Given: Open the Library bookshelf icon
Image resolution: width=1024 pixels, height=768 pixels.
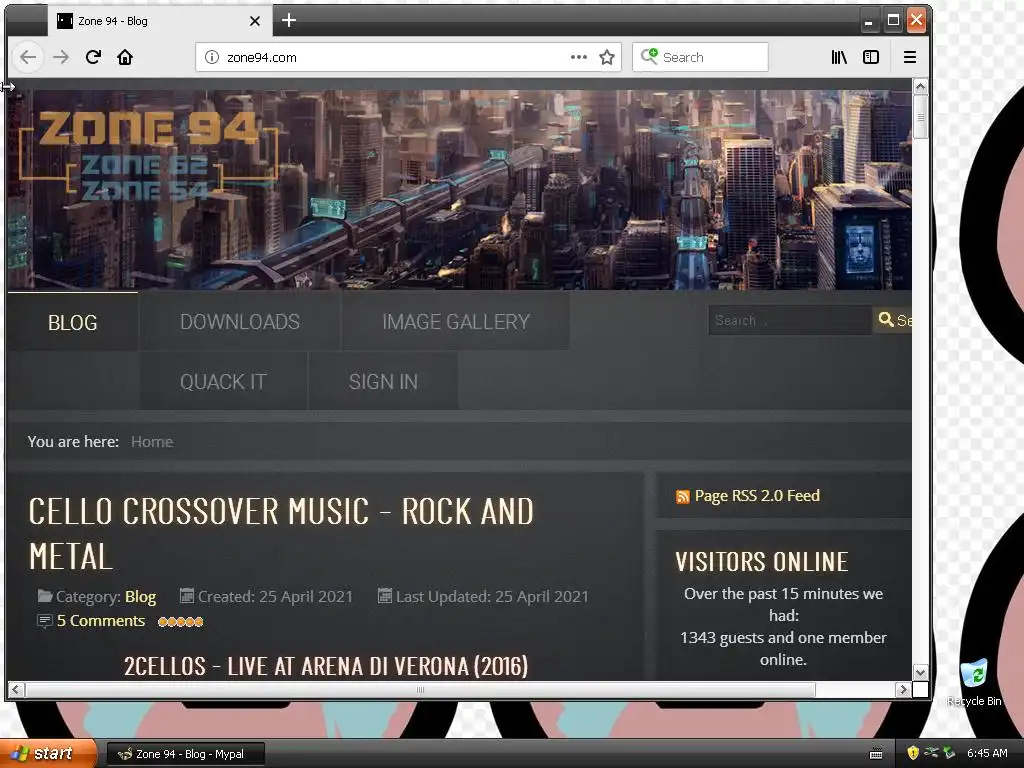Looking at the screenshot, I should pos(839,57).
